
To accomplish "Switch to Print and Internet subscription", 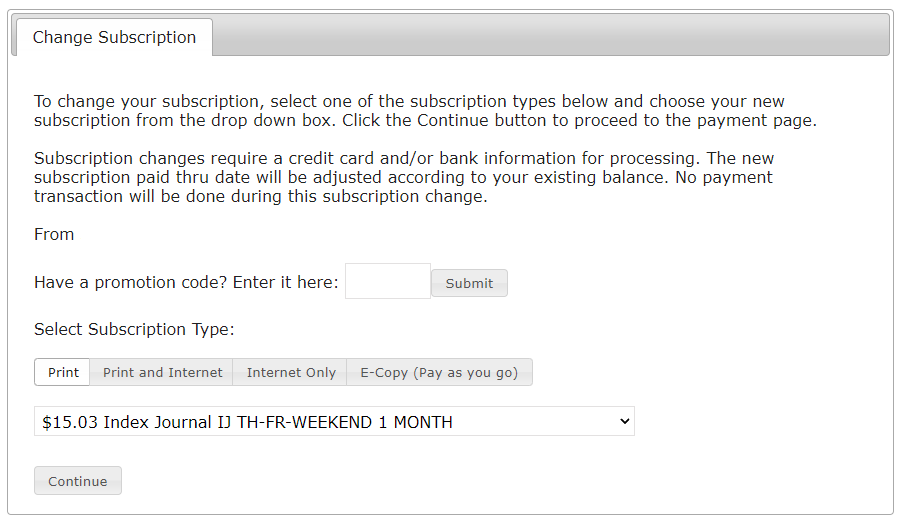I will click(162, 372).
